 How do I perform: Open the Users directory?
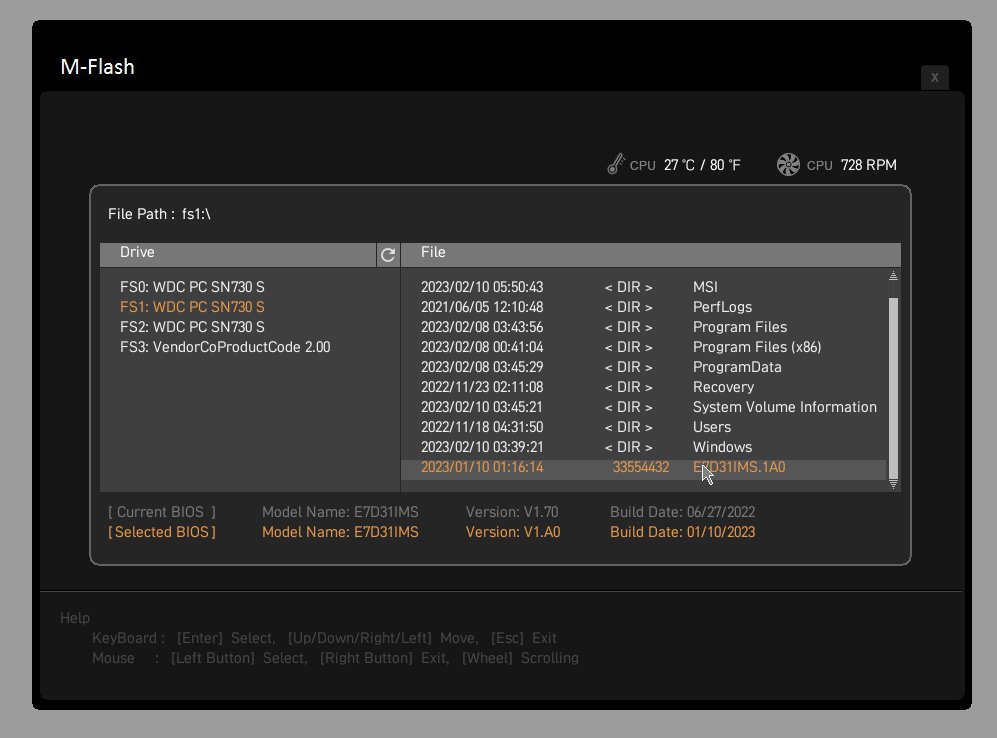tap(712, 427)
